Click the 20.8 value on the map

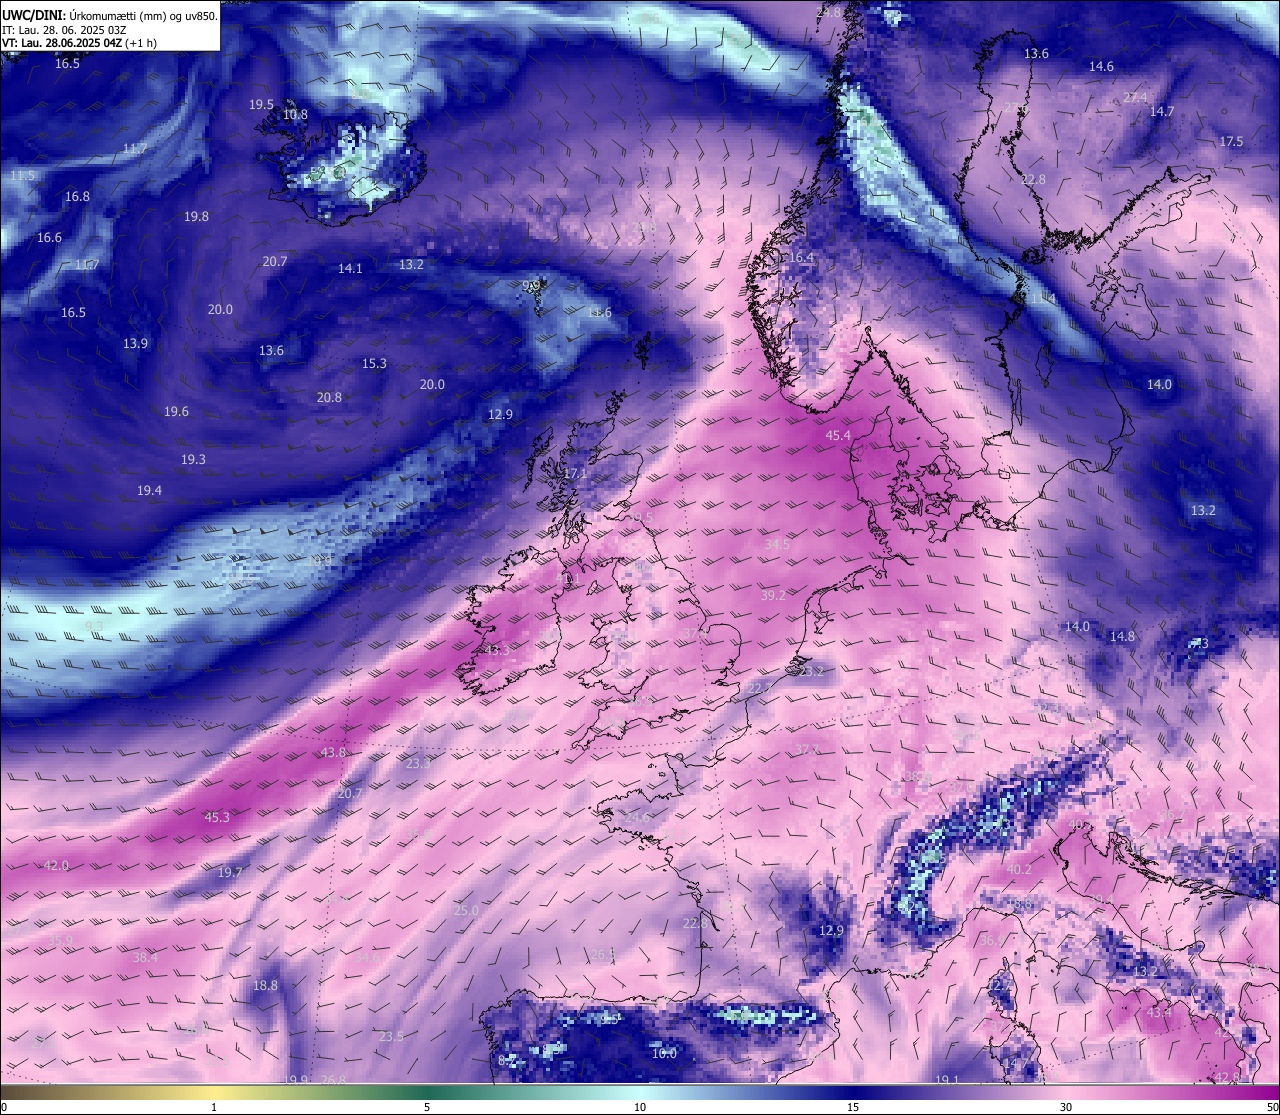(329, 398)
